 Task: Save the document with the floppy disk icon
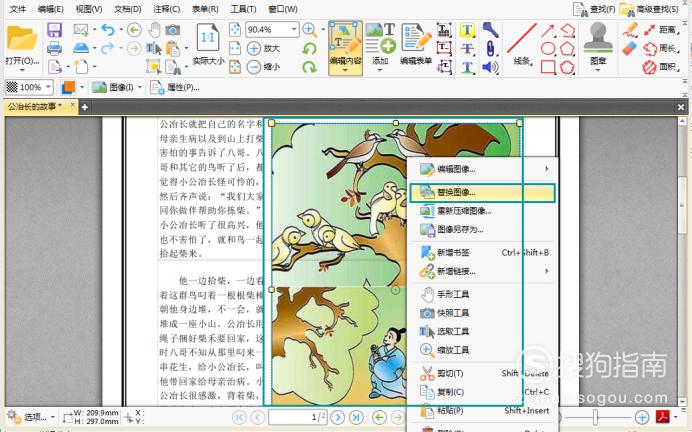pos(54,30)
